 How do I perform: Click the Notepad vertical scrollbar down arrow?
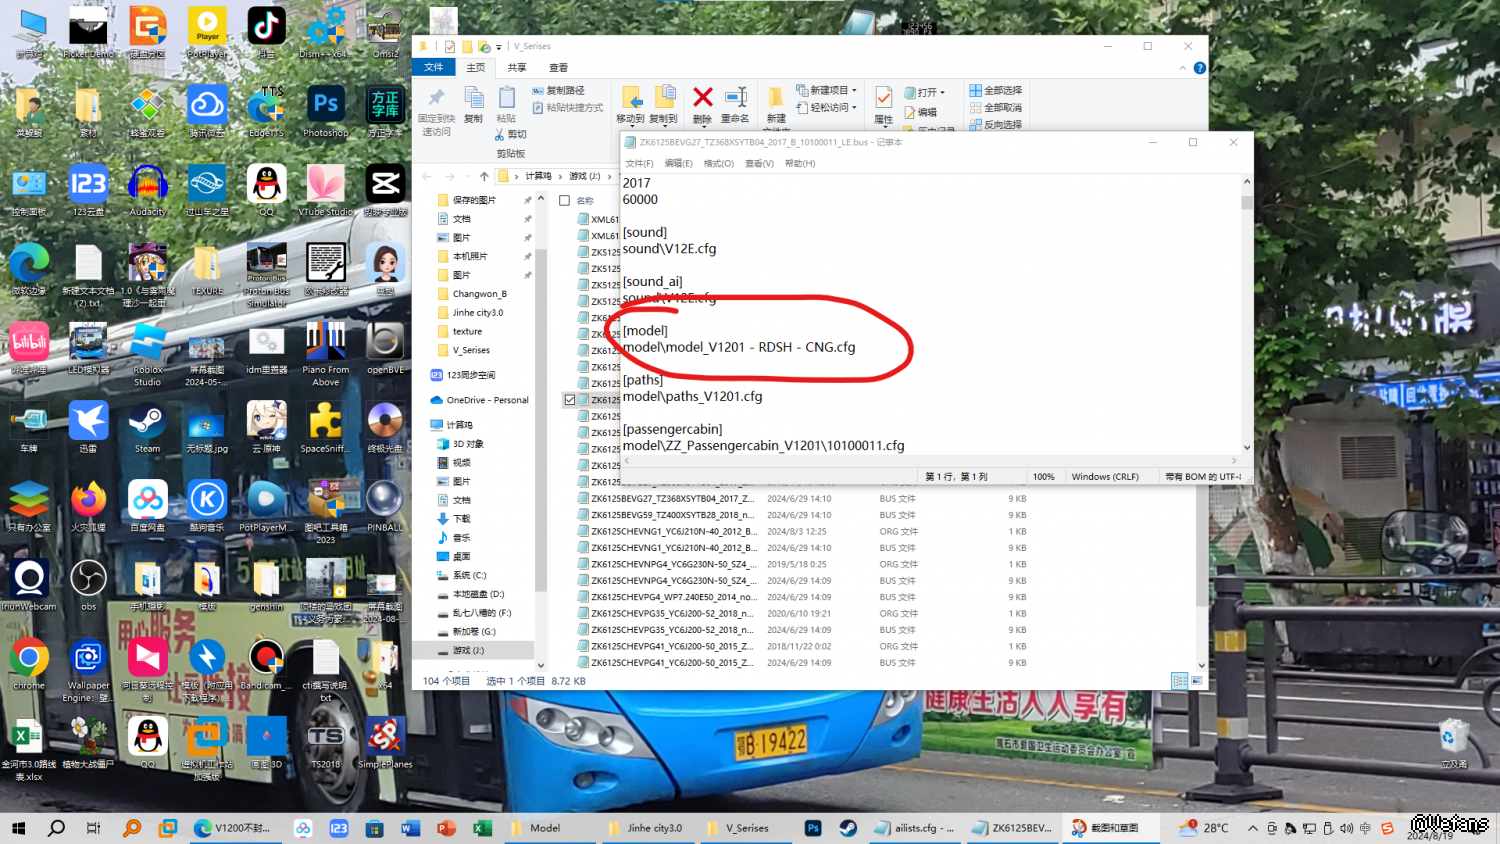coord(1246,448)
